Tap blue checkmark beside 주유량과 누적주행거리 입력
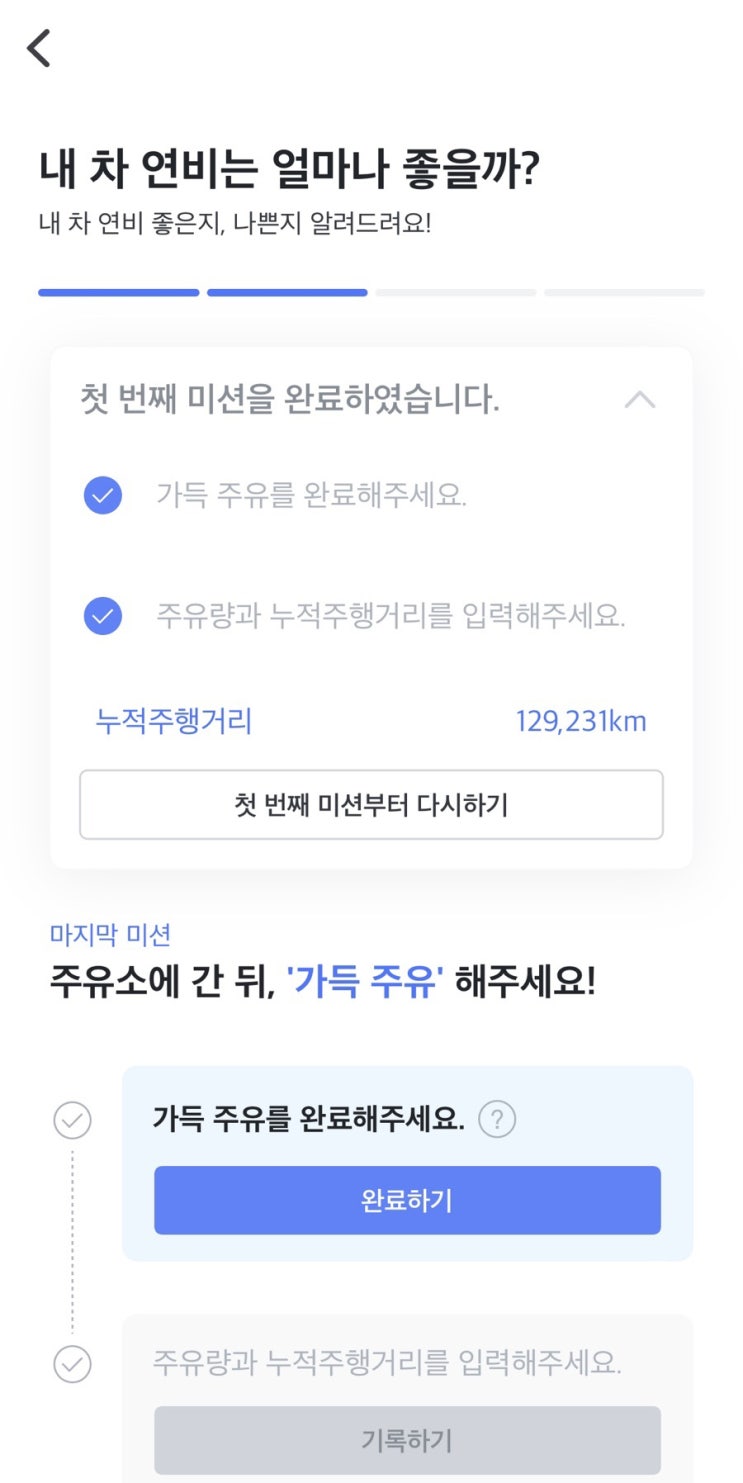This screenshot has width=743, height=1483. tap(102, 616)
